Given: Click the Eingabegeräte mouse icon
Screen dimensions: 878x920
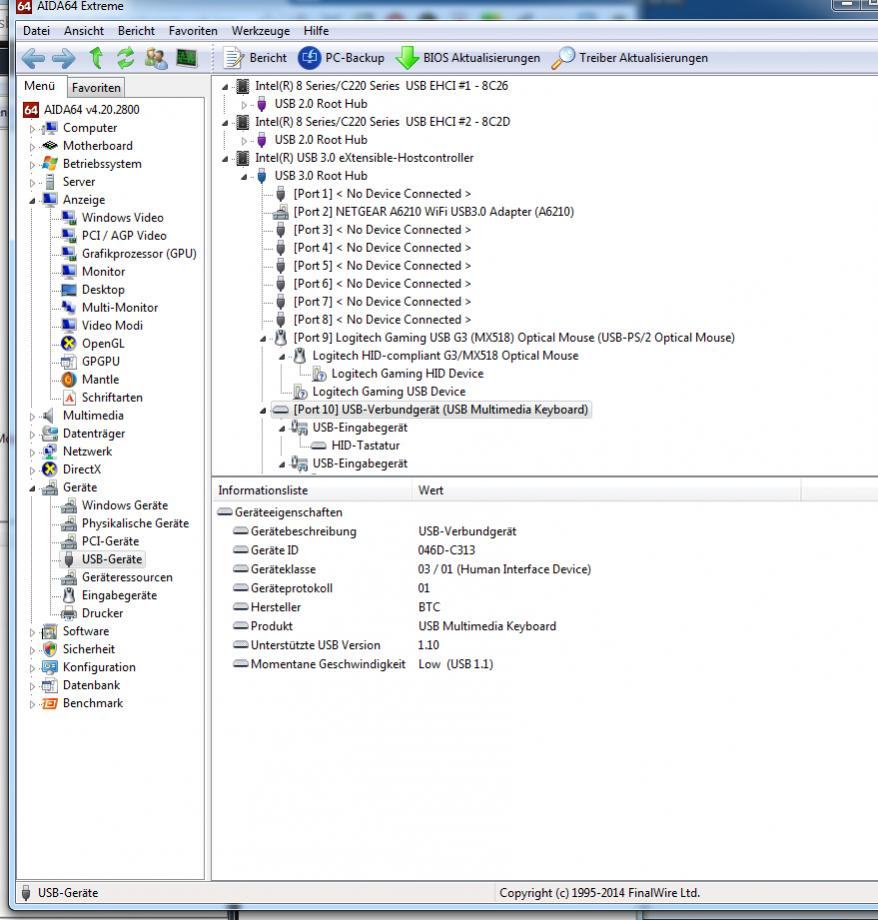Looking at the screenshot, I should click(x=69, y=596).
